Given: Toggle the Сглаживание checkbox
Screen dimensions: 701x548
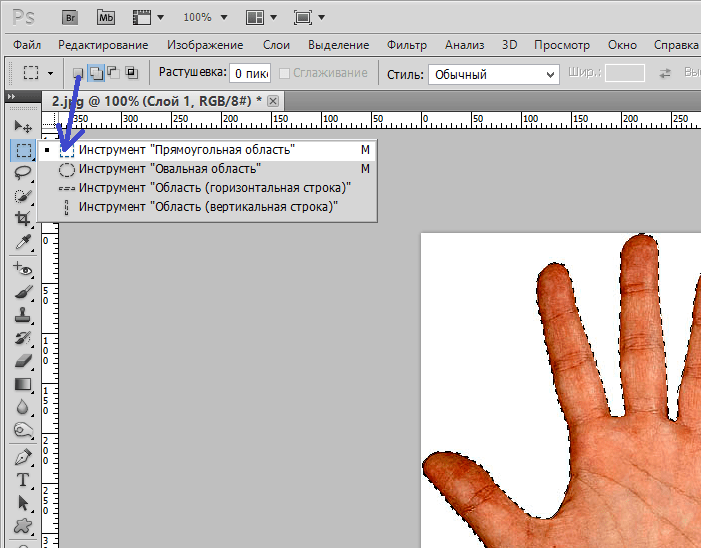Looking at the screenshot, I should [284, 73].
